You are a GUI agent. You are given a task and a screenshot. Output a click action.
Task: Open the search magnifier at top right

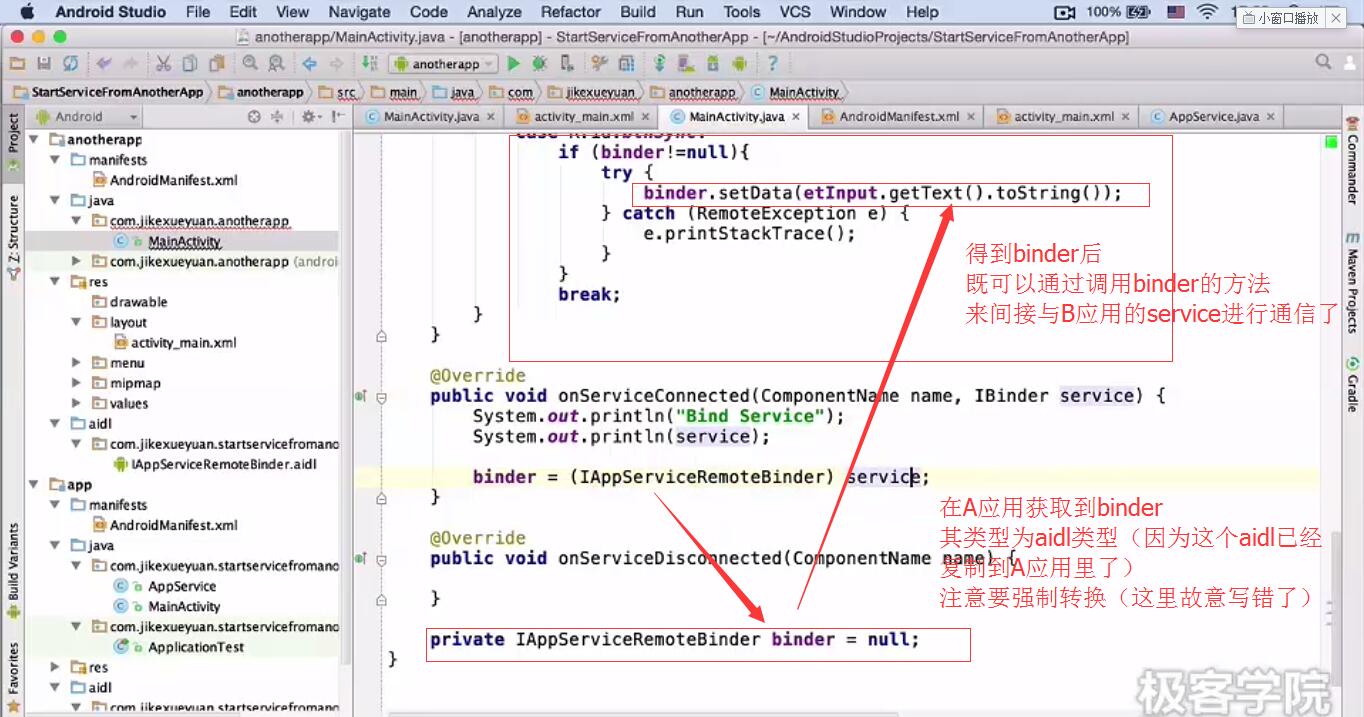tap(1324, 62)
